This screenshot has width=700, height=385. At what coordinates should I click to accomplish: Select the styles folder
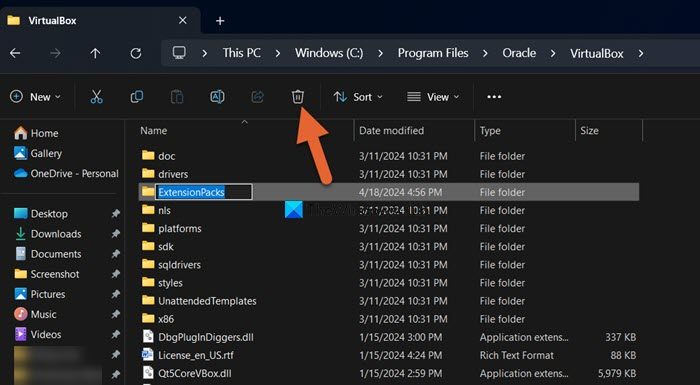(389, 283)
